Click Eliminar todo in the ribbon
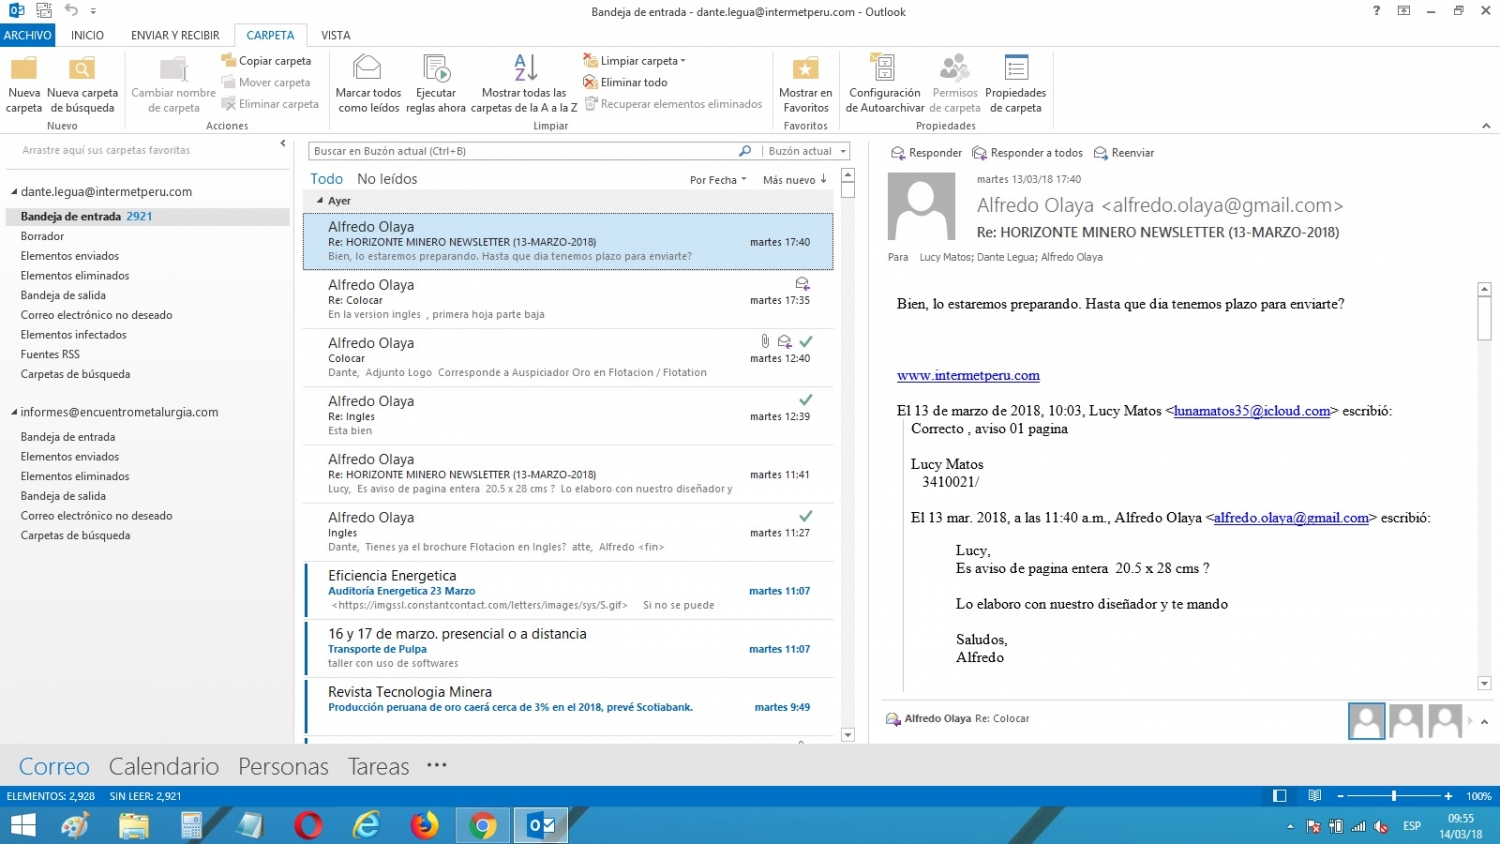Image resolution: width=1500 pixels, height=844 pixels. tap(626, 82)
